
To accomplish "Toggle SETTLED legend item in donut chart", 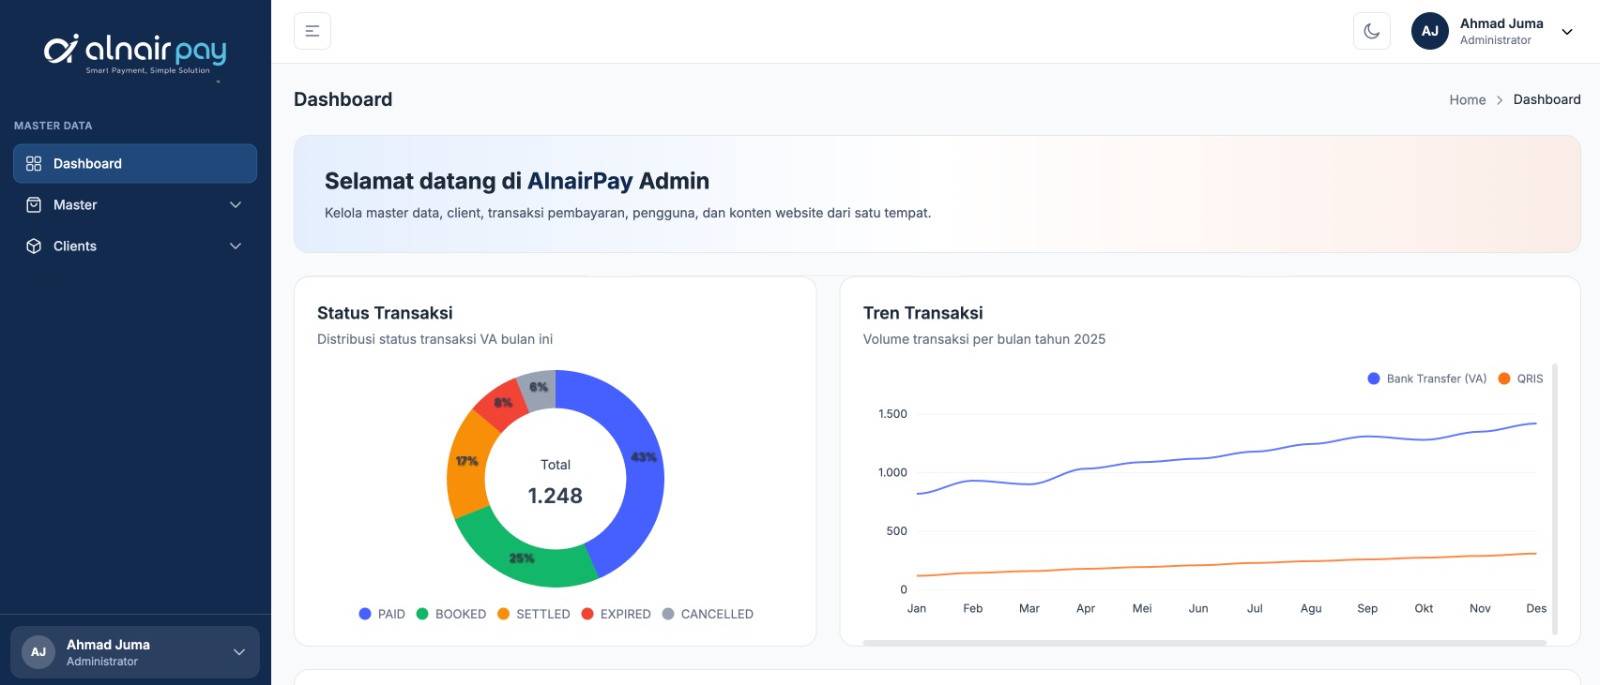I will point(533,614).
